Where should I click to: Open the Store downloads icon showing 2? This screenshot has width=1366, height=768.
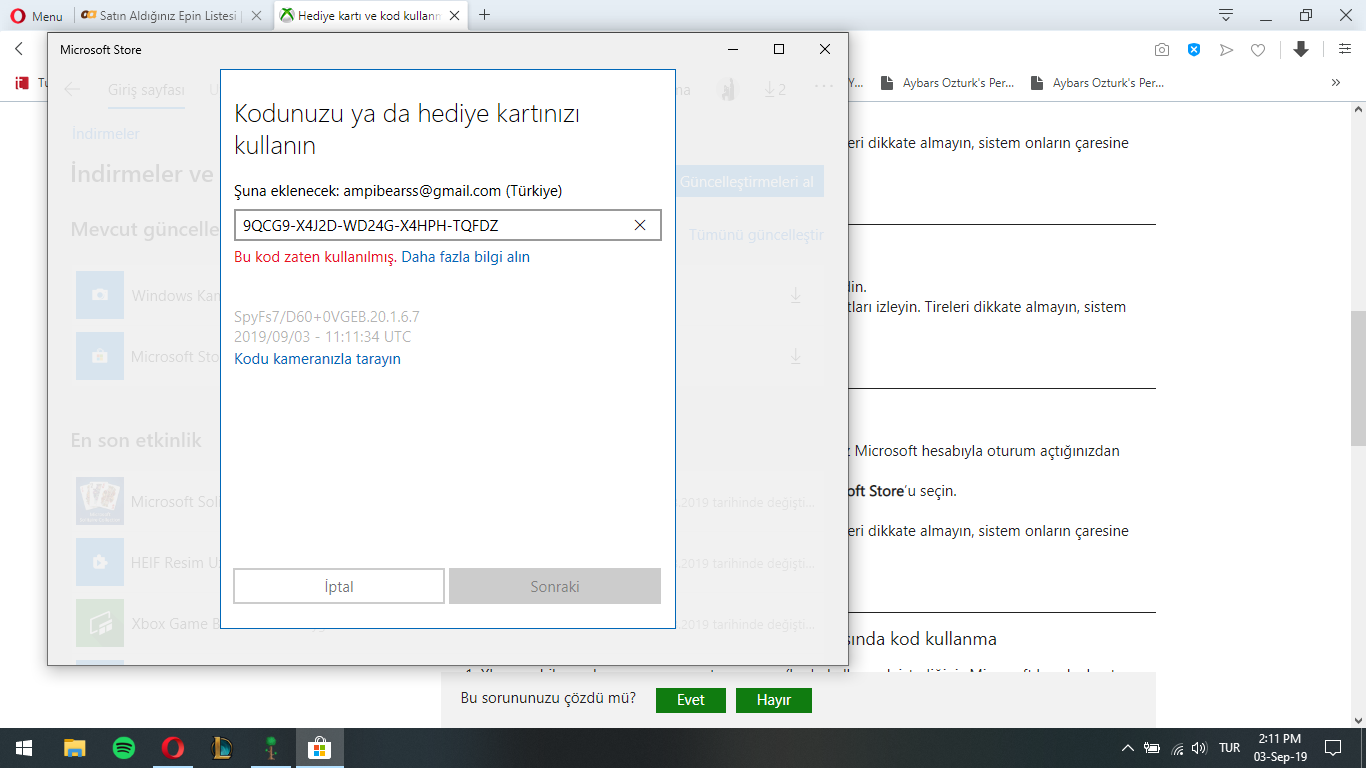point(774,89)
